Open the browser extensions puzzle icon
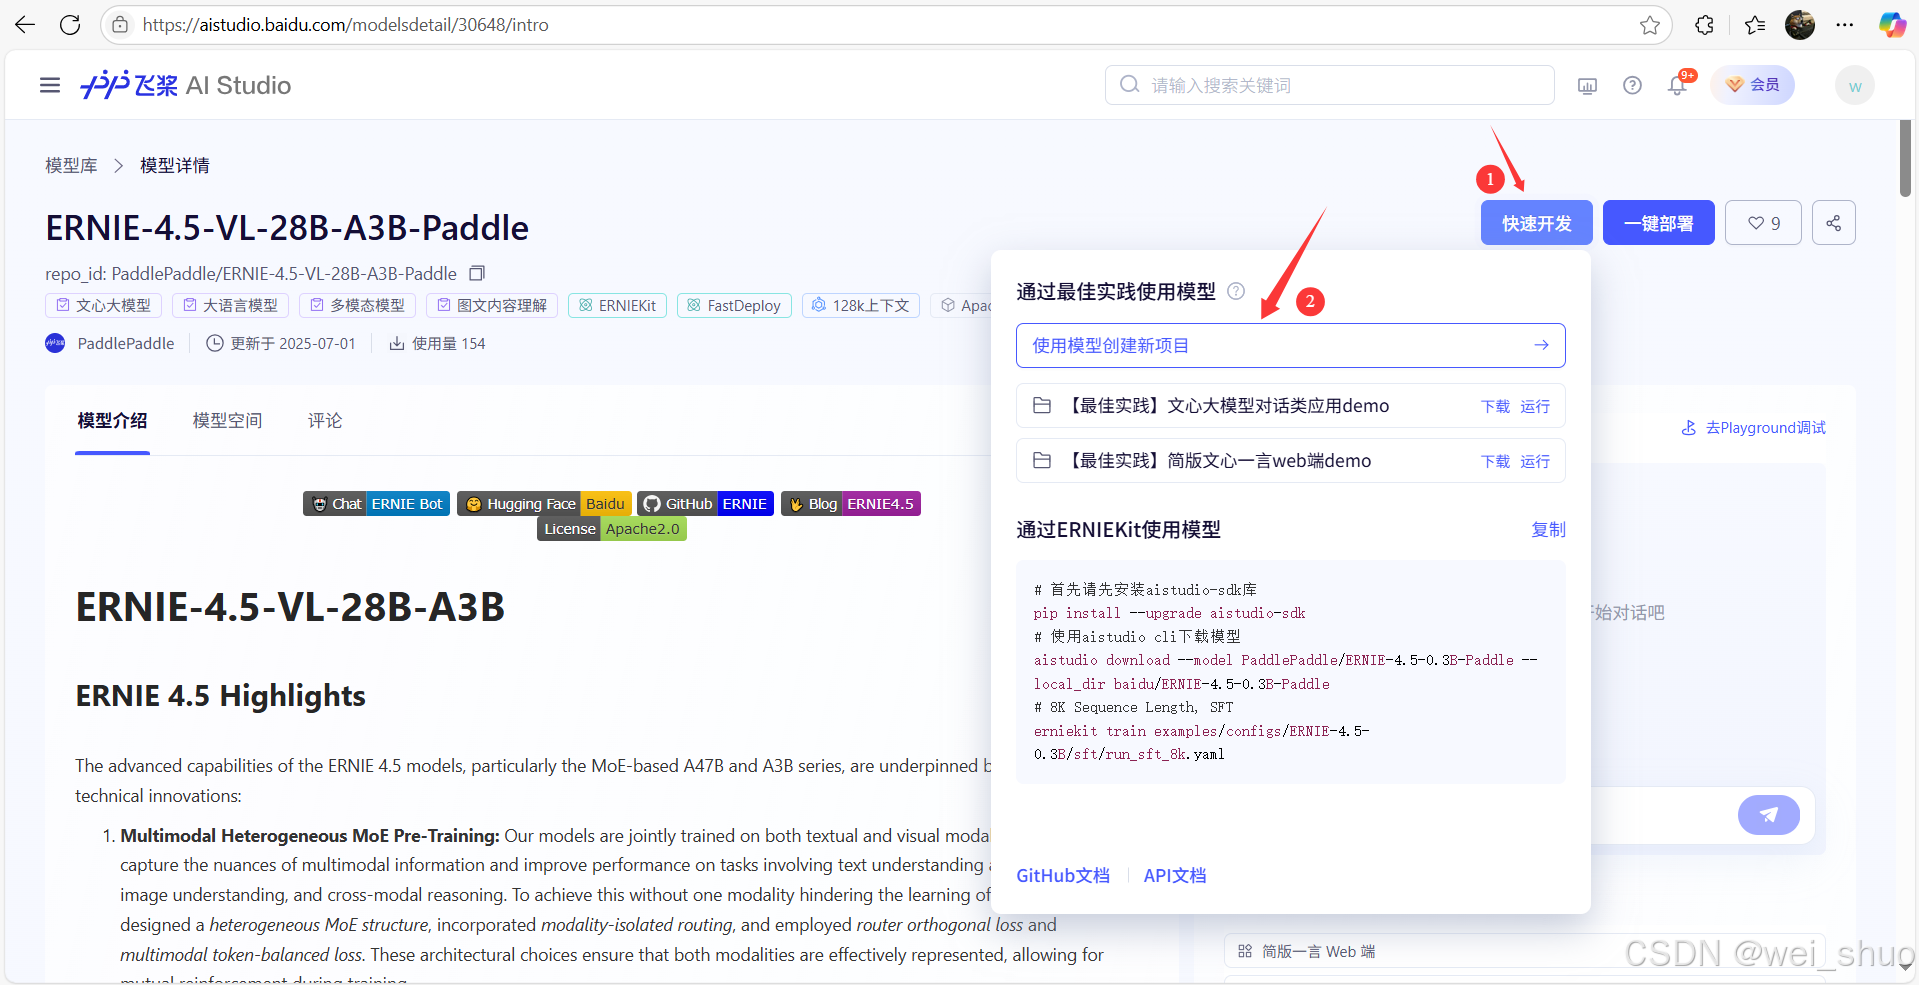Image resolution: width=1919 pixels, height=985 pixels. point(1705,25)
